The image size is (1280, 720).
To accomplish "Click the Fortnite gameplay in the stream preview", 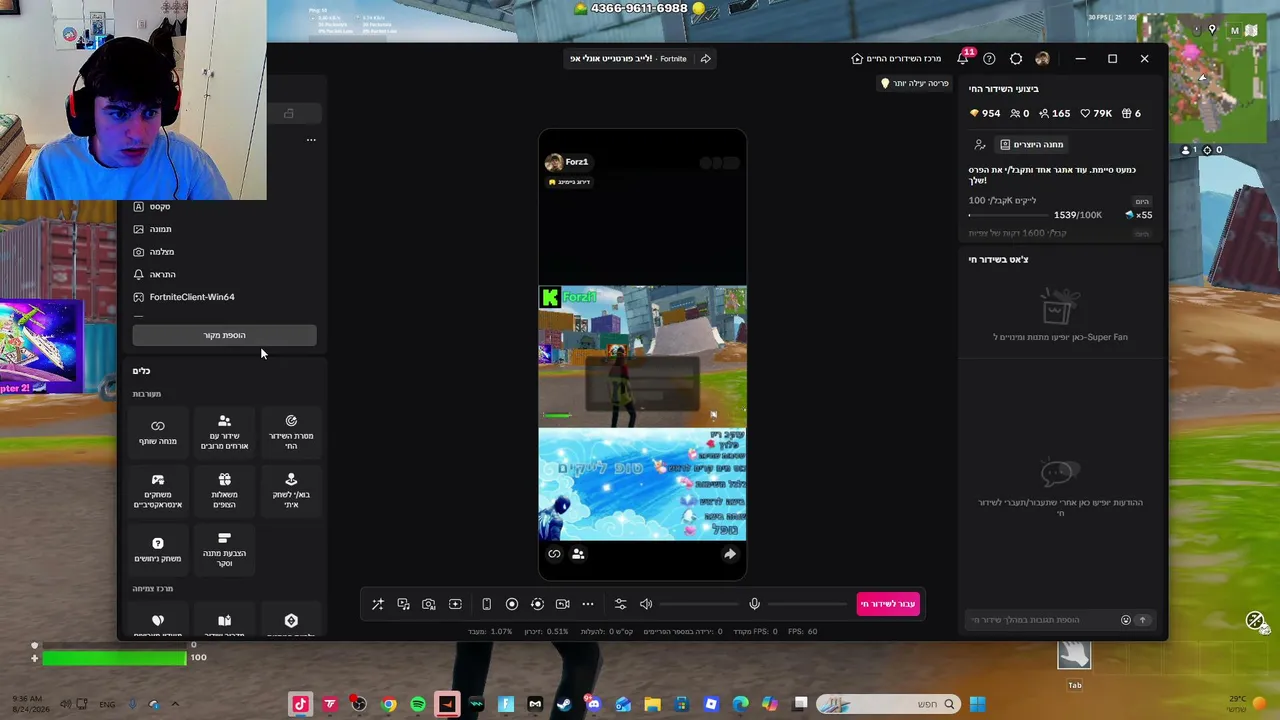I will [x=642, y=357].
